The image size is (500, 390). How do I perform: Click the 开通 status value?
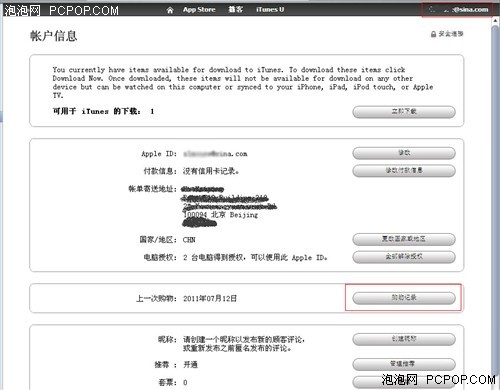190,364
